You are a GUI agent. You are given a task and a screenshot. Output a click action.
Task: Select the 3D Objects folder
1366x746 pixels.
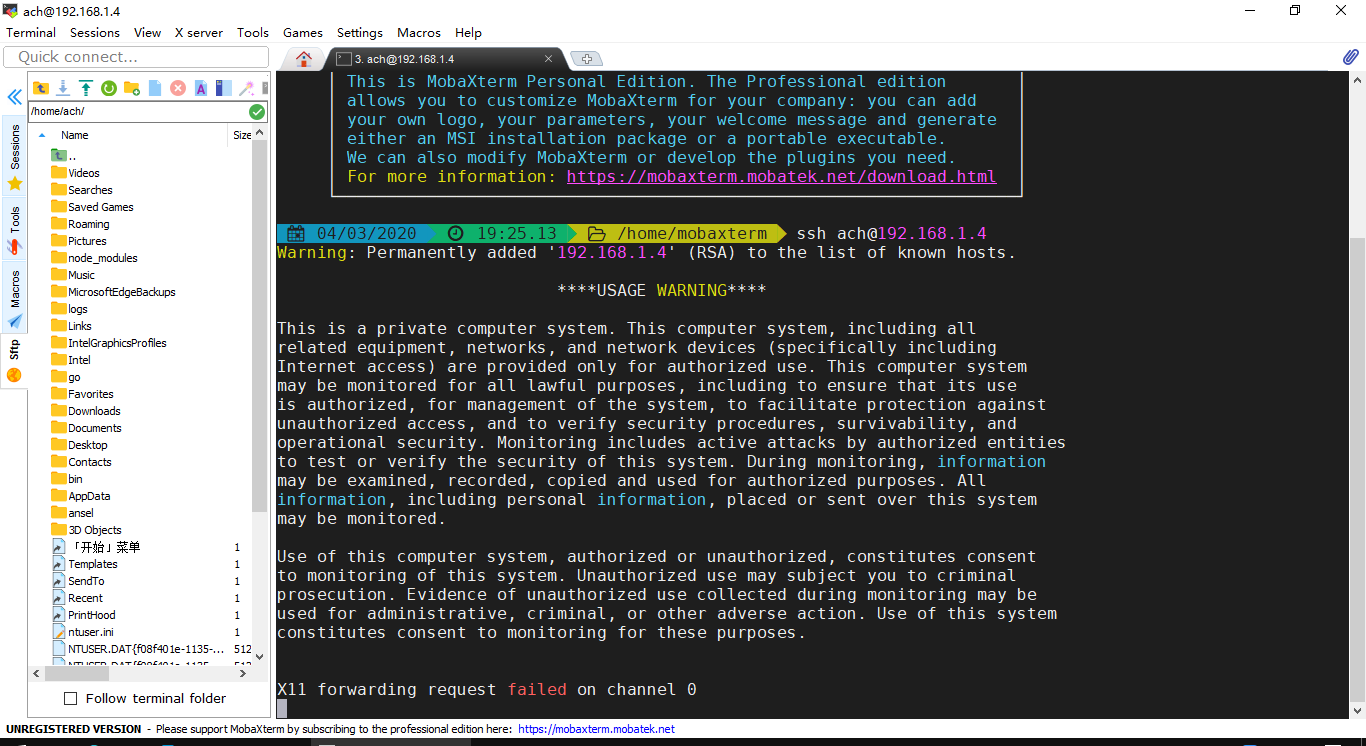click(x=87, y=530)
